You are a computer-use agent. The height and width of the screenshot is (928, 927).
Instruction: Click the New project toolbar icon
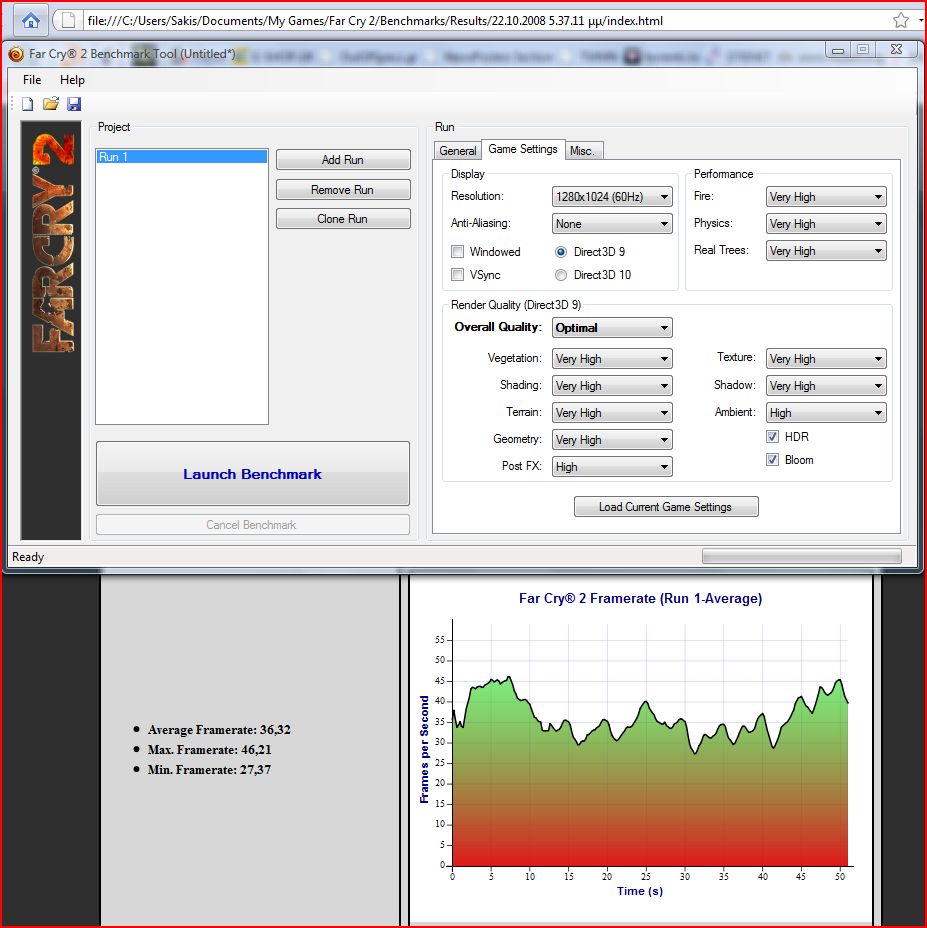27,104
